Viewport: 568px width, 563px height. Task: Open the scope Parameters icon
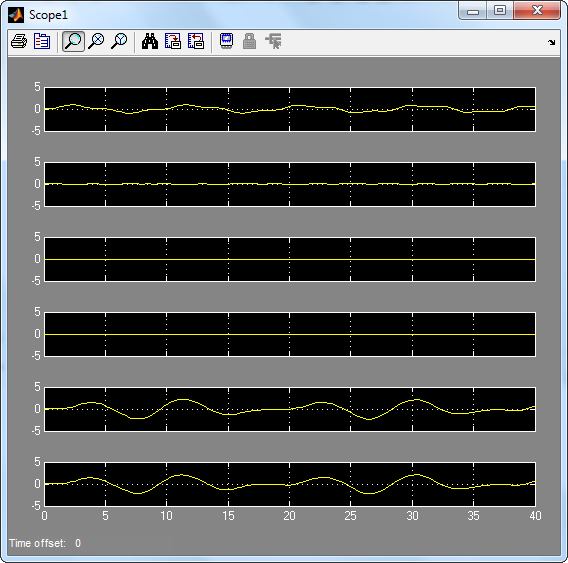tap(42, 41)
